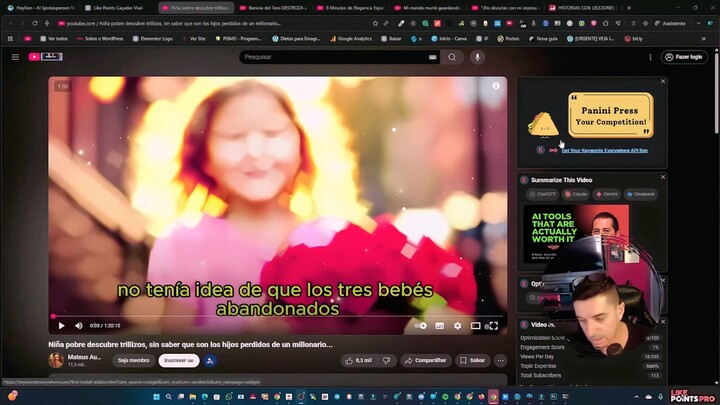
Task: Switch to the Mi marido murió guardando tab
Action: pyautogui.click(x=428, y=8)
